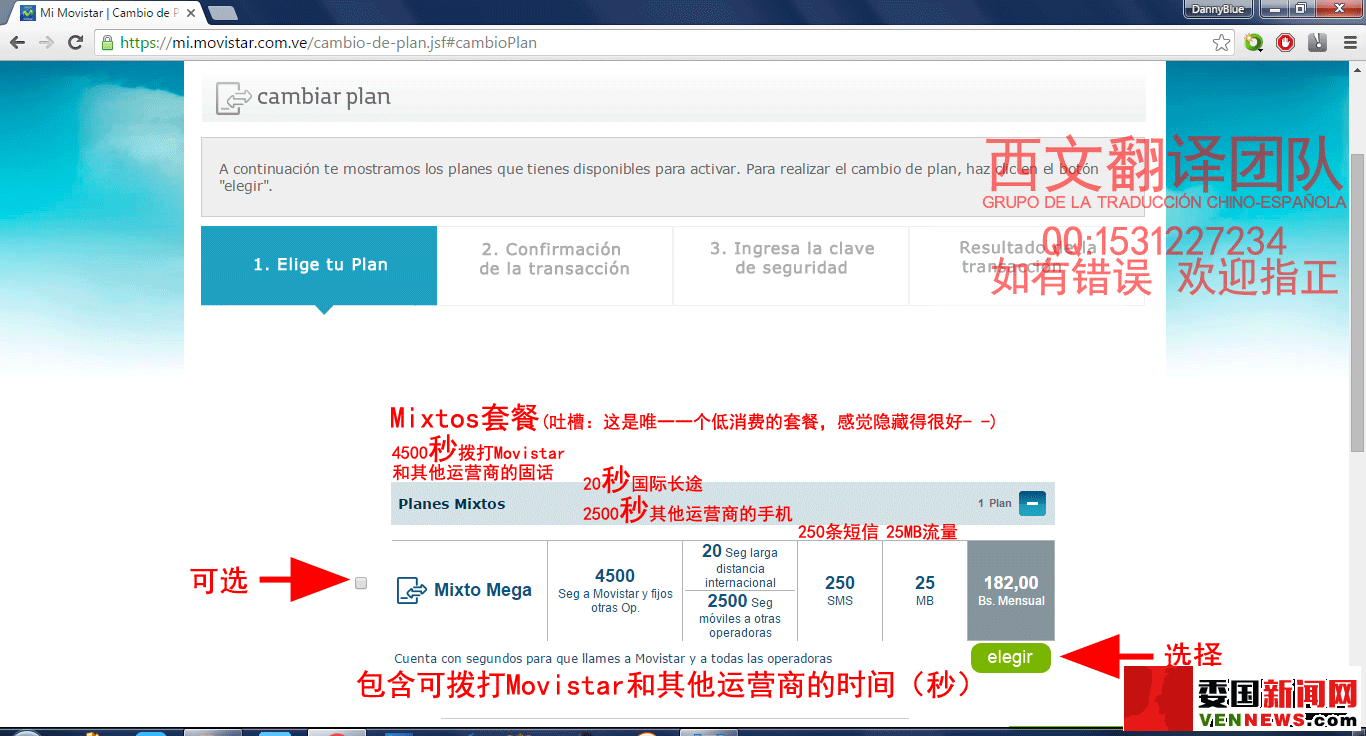Viewport: 1366px width, 736px height.
Task: Open the AdBlock stop-hand extension
Action: pyautogui.click(x=1286, y=43)
